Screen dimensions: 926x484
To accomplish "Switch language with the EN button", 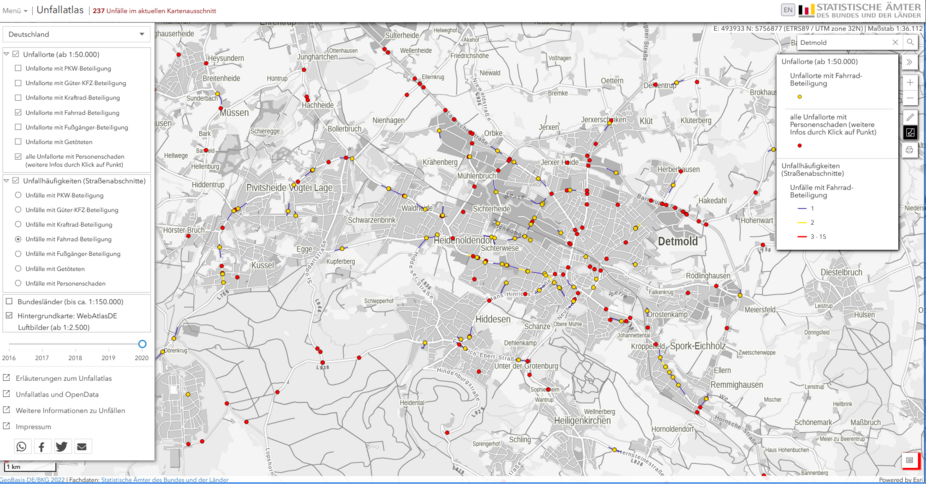I will coord(788,10).
